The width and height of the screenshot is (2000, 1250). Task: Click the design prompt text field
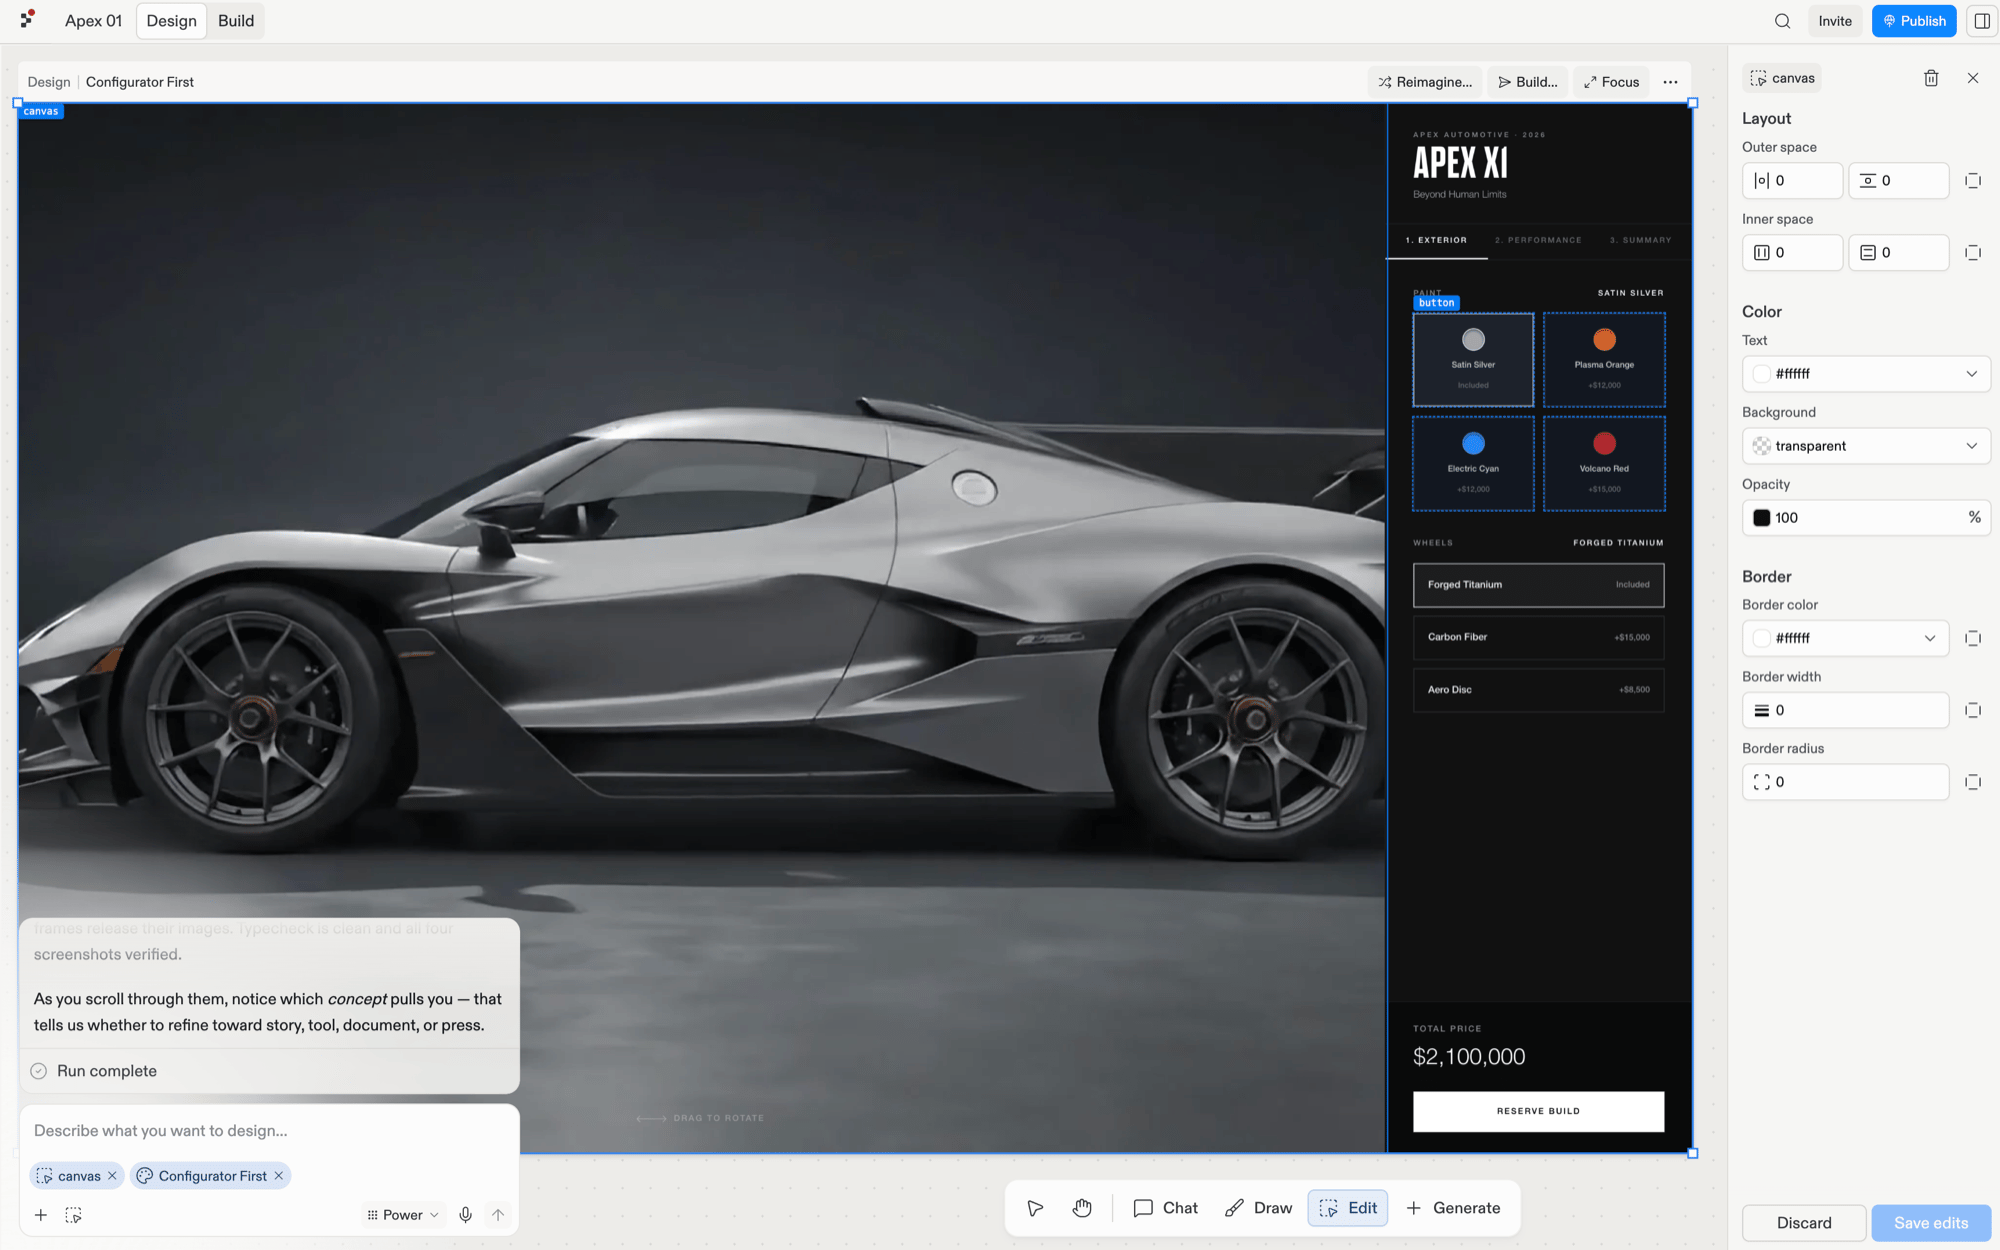[x=269, y=1131]
